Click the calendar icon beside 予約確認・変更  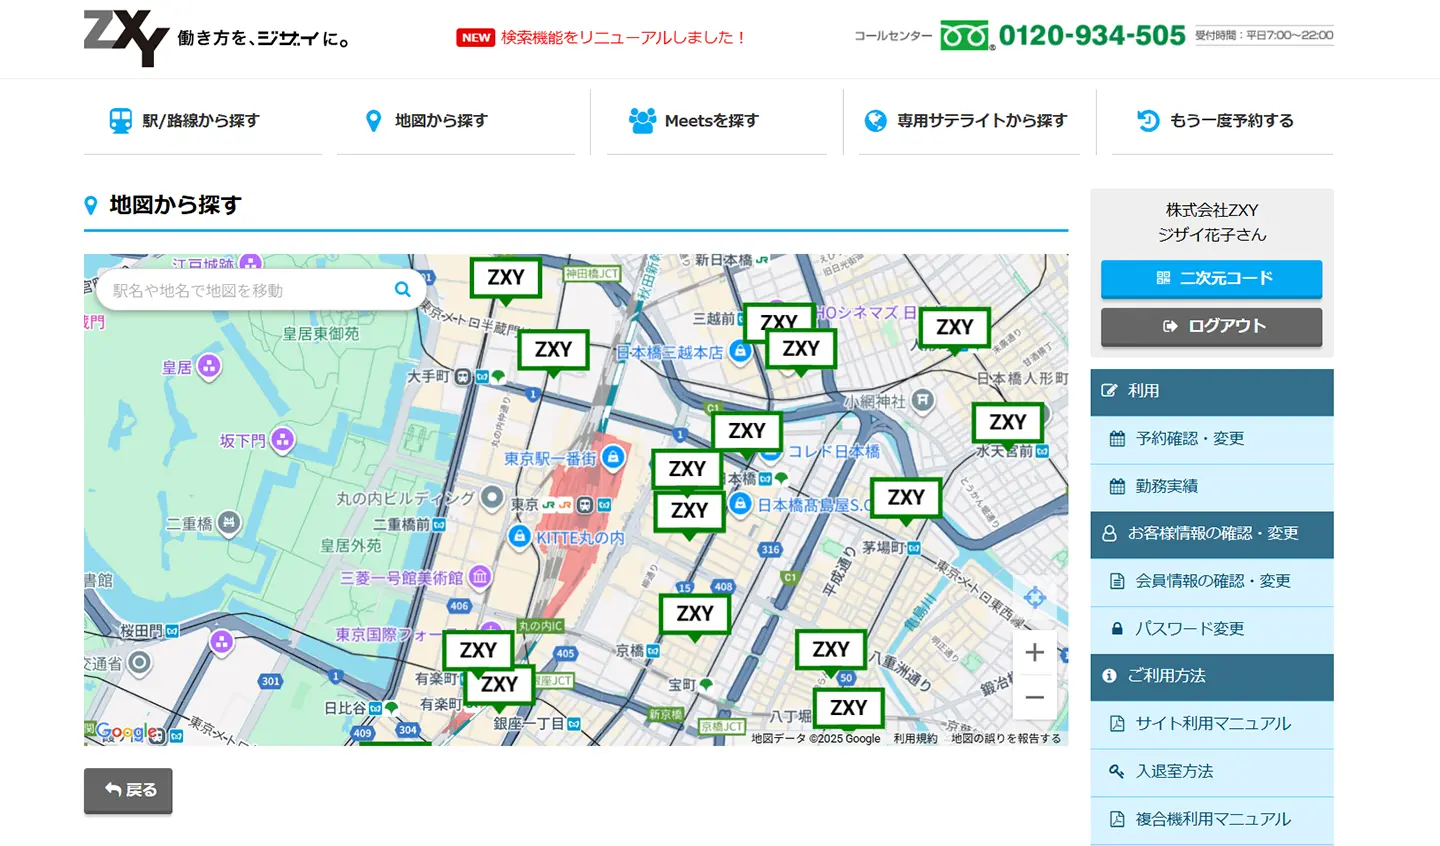1117,439
